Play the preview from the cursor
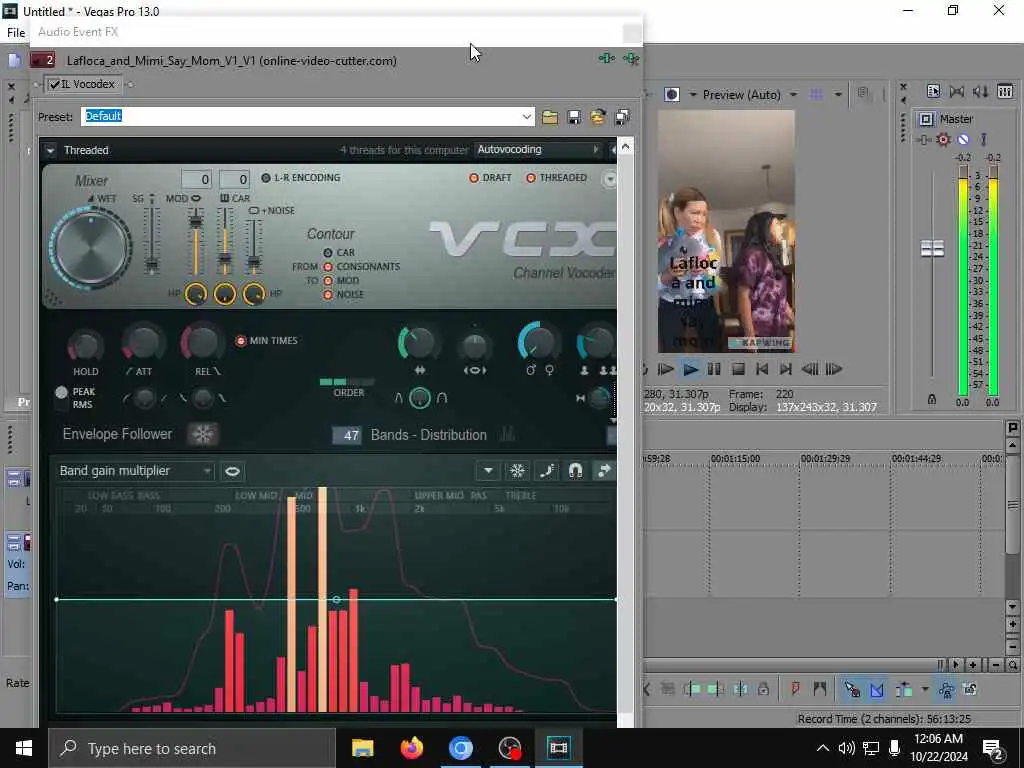 pos(690,370)
